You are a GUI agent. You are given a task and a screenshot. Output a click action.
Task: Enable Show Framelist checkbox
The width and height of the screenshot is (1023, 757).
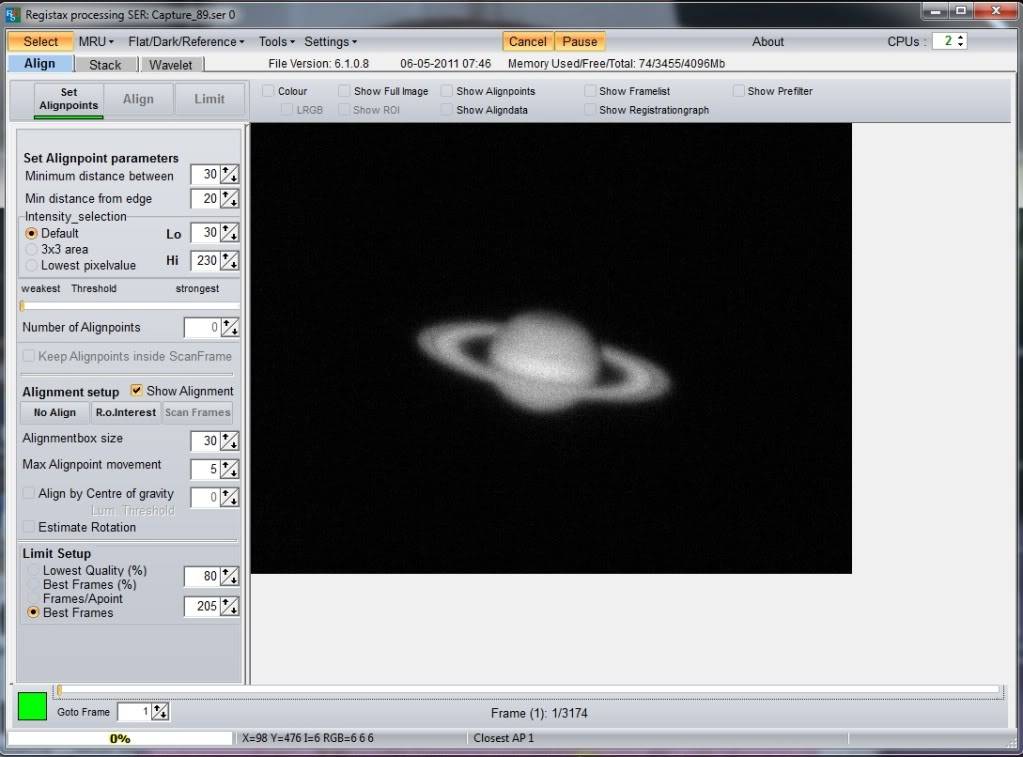point(589,91)
